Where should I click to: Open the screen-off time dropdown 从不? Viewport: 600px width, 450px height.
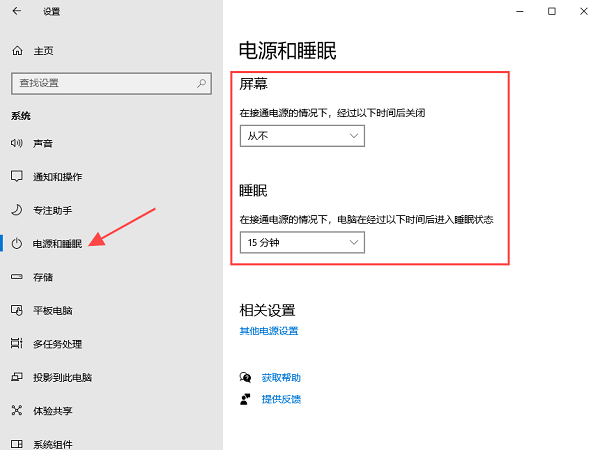point(302,136)
